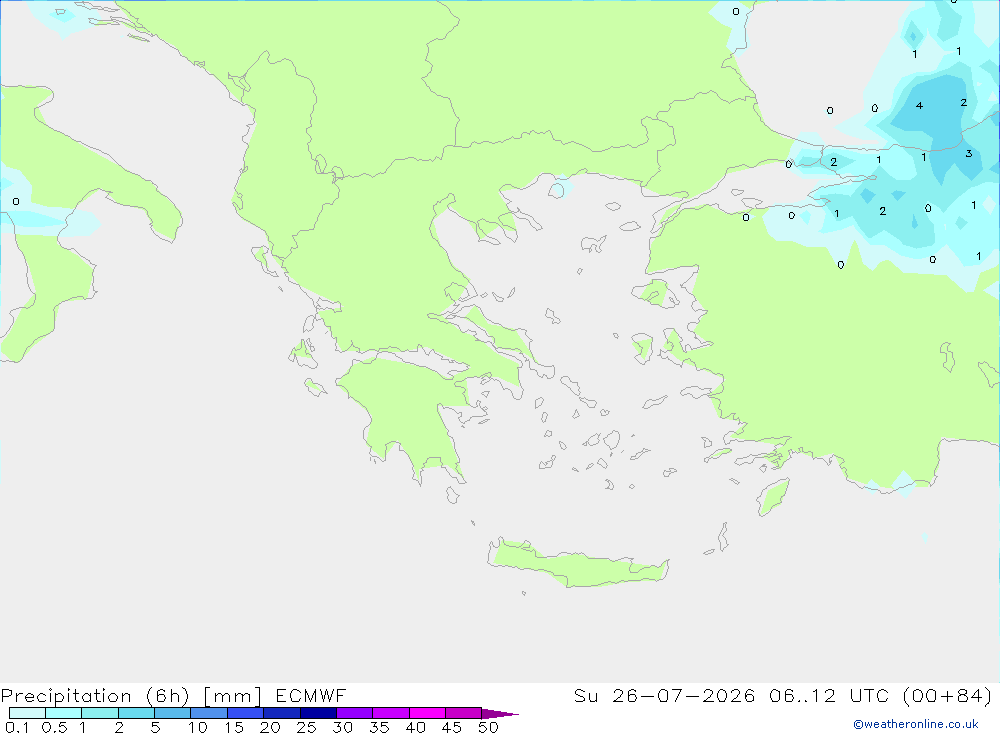Pick the 20–25 mm legend swatch
This screenshot has width=1000, height=733.
pyautogui.click(x=282, y=713)
